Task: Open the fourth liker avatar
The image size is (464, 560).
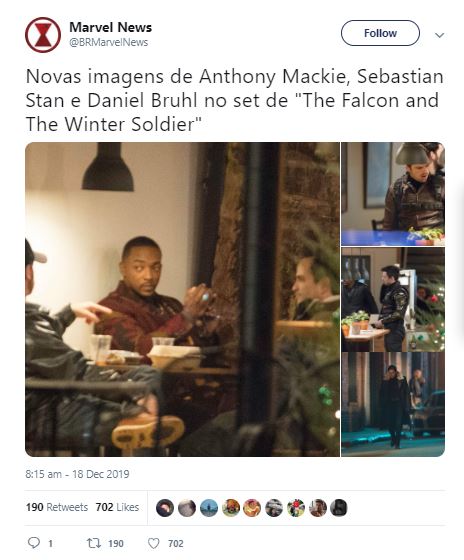Action: click(231, 508)
